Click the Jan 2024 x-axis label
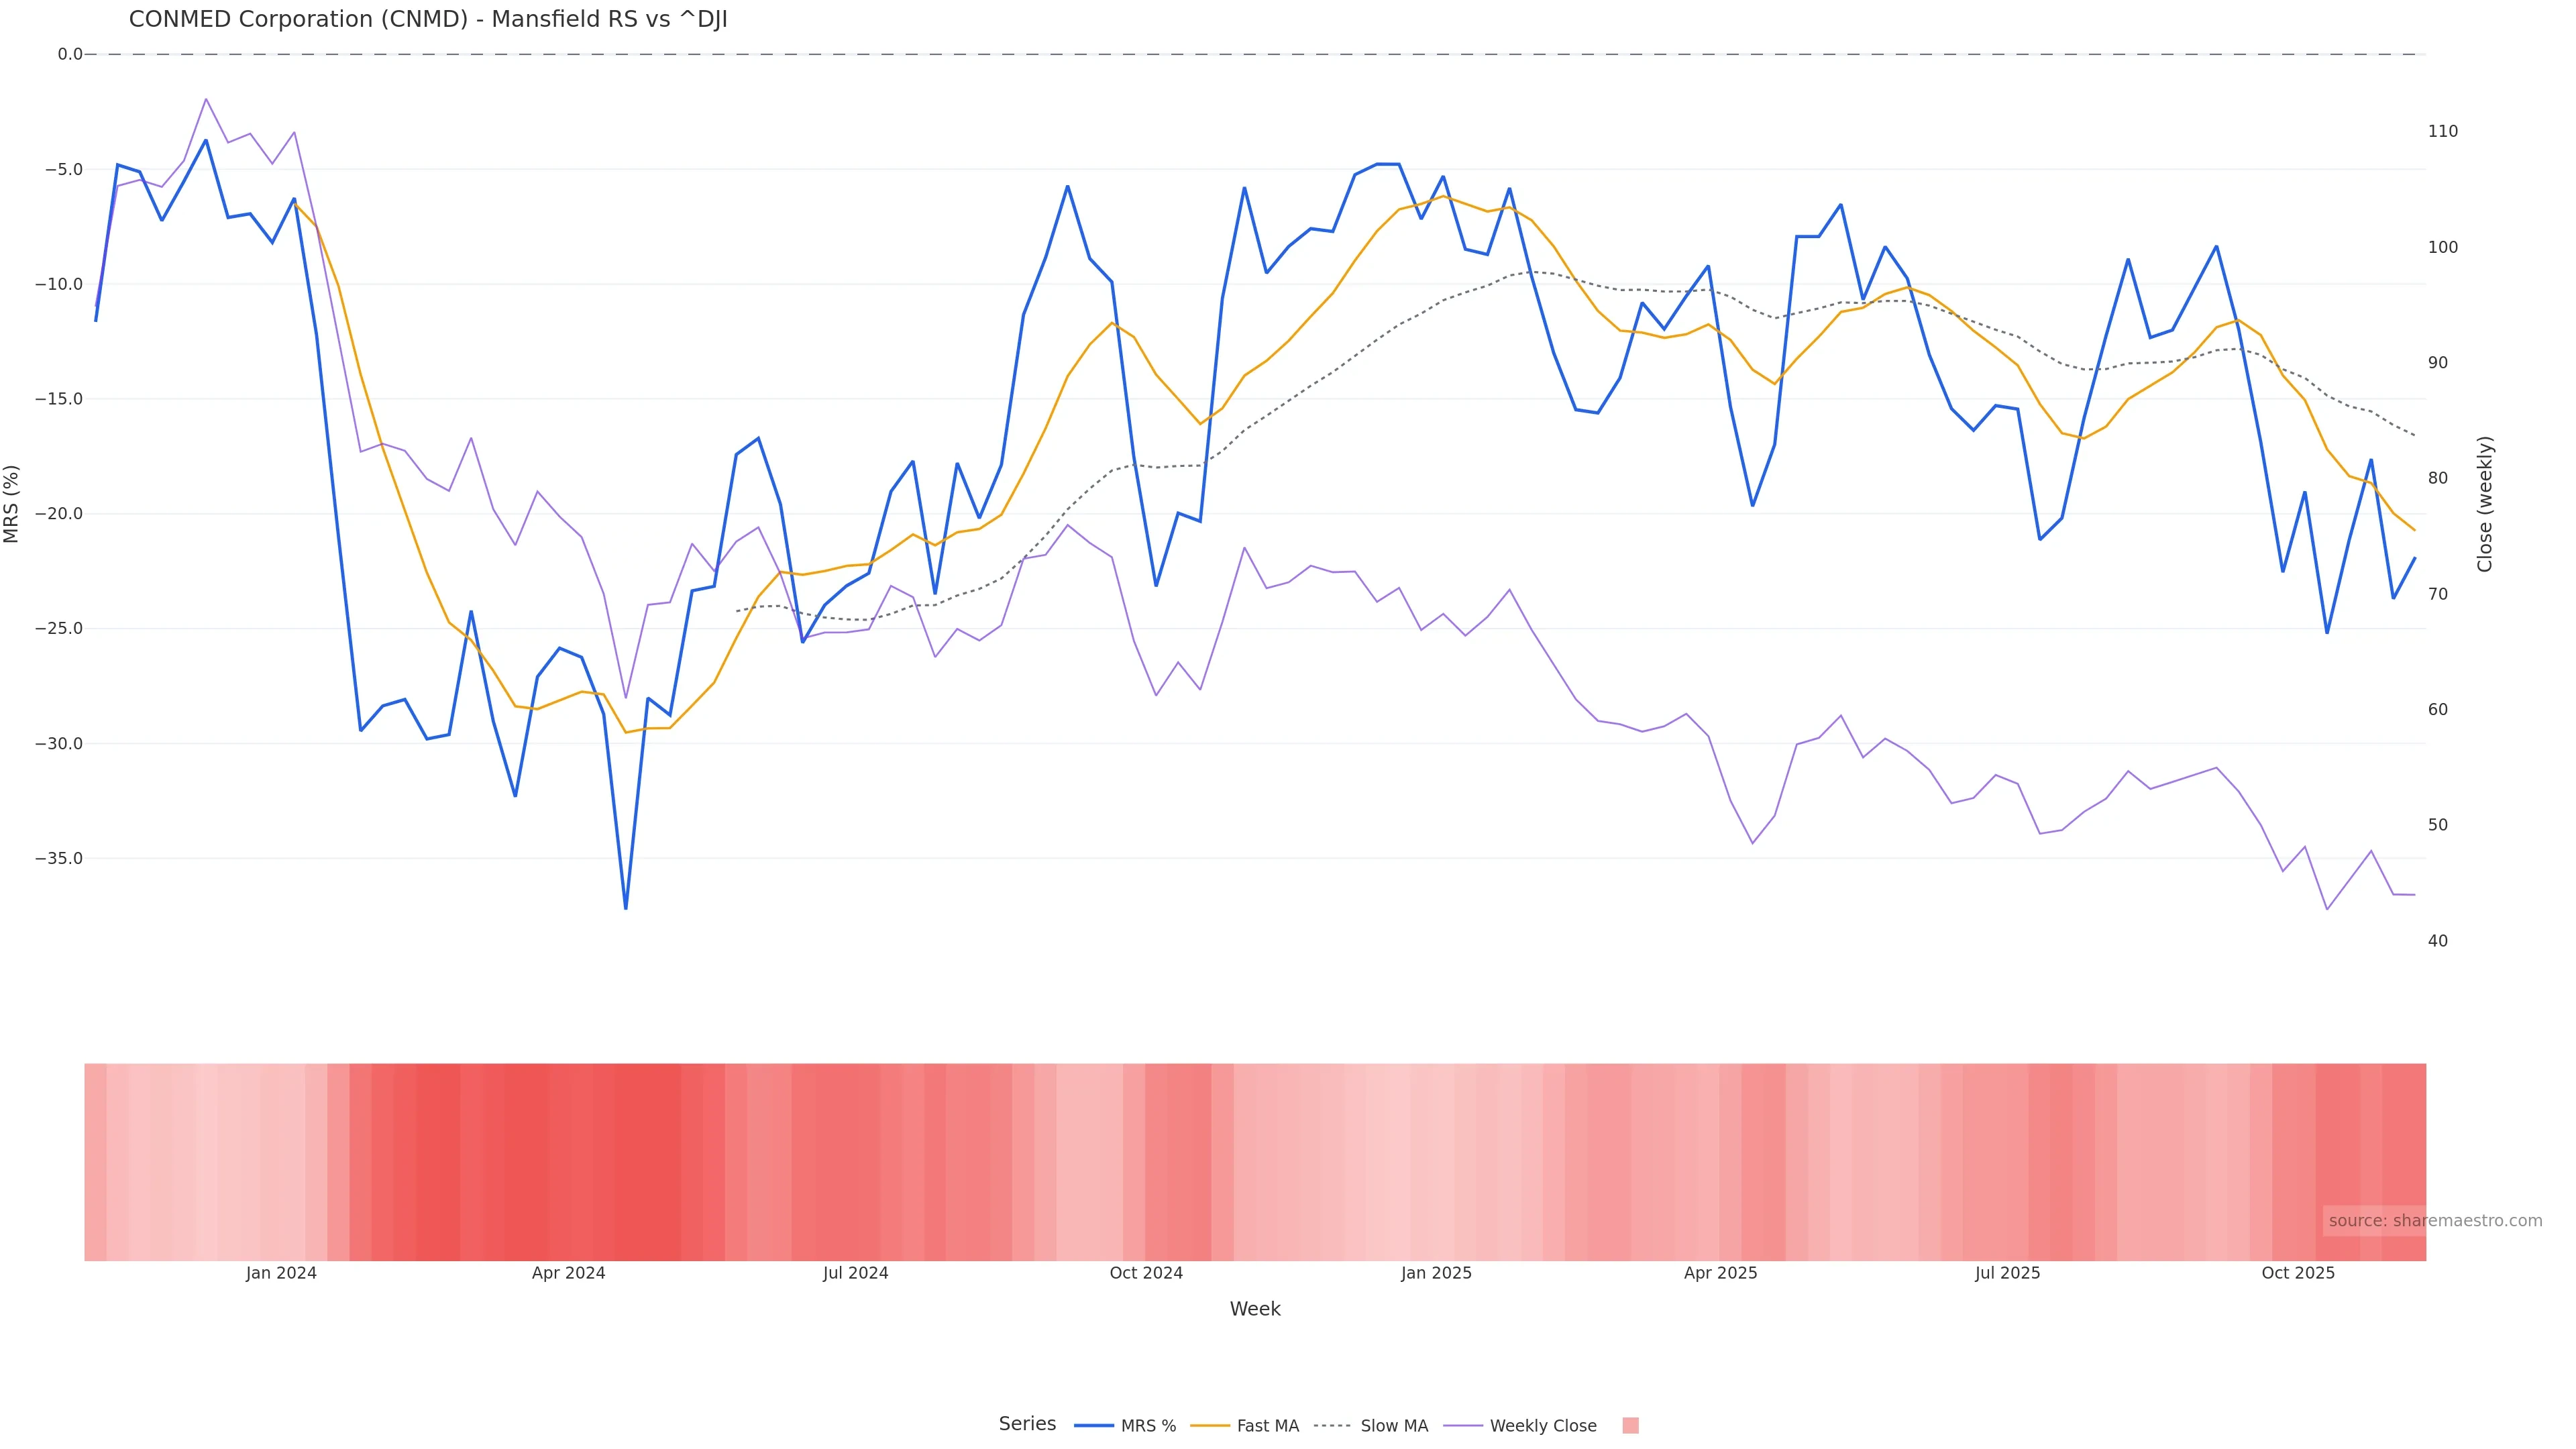 (281, 1273)
